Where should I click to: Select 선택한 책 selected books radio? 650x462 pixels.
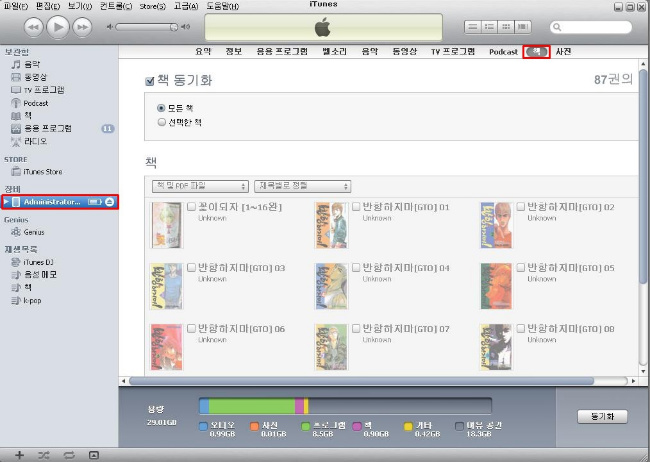pos(161,122)
